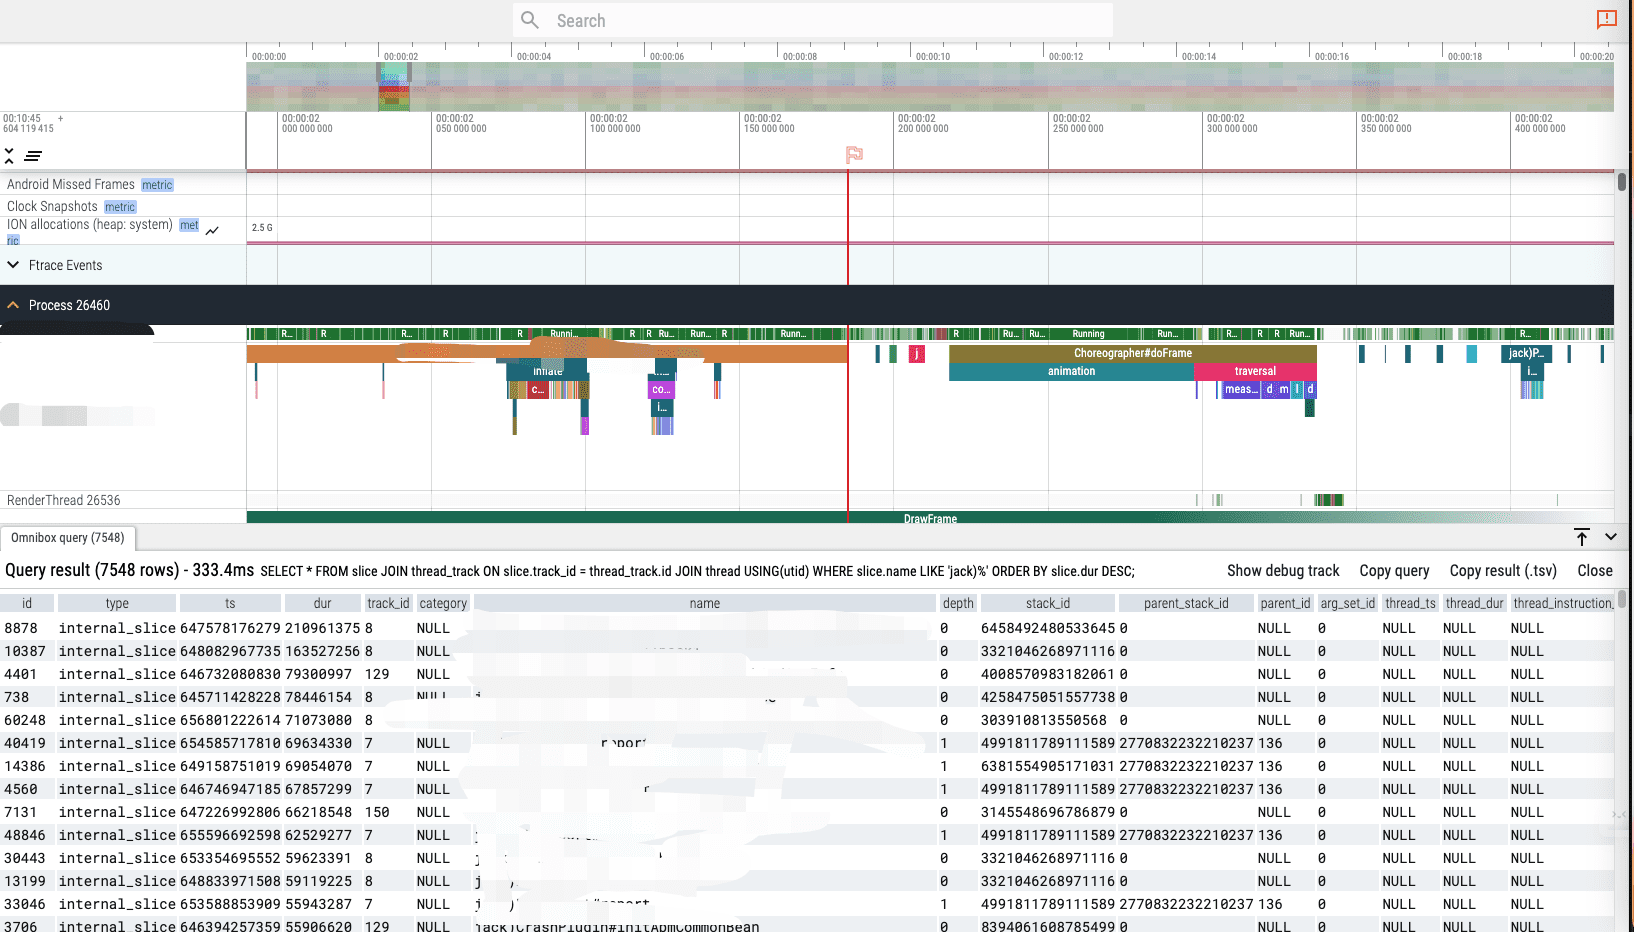The width and height of the screenshot is (1634, 932).
Task: Click Copy result (.tsv) button
Action: click(1503, 571)
